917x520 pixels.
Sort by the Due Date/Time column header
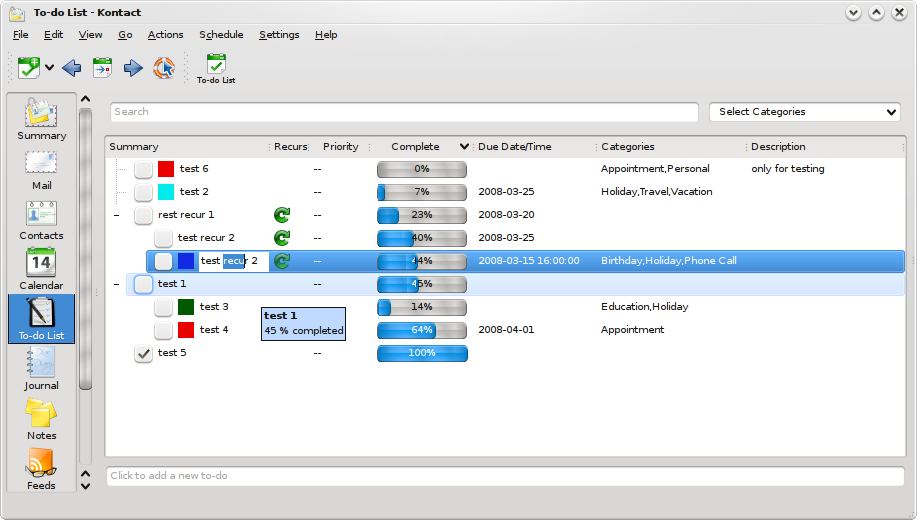tap(534, 147)
